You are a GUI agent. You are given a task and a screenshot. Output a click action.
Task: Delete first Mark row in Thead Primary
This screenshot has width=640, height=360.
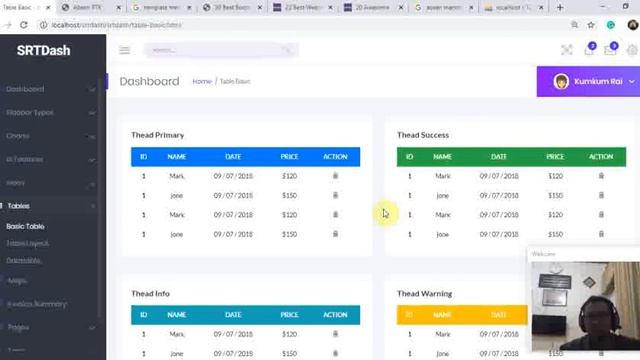click(x=335, y=176)
